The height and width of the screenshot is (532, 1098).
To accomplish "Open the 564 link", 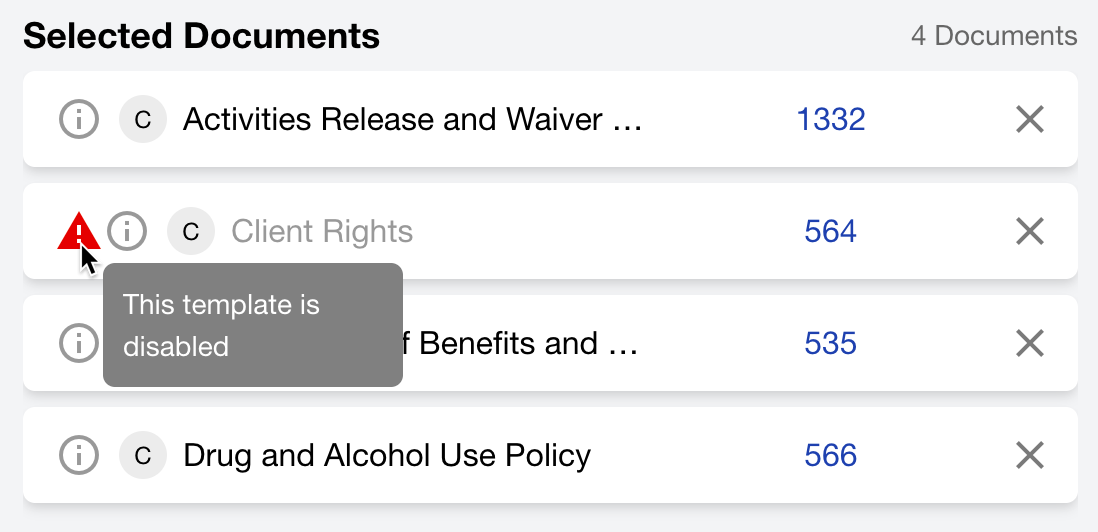I will coord(831,232).
